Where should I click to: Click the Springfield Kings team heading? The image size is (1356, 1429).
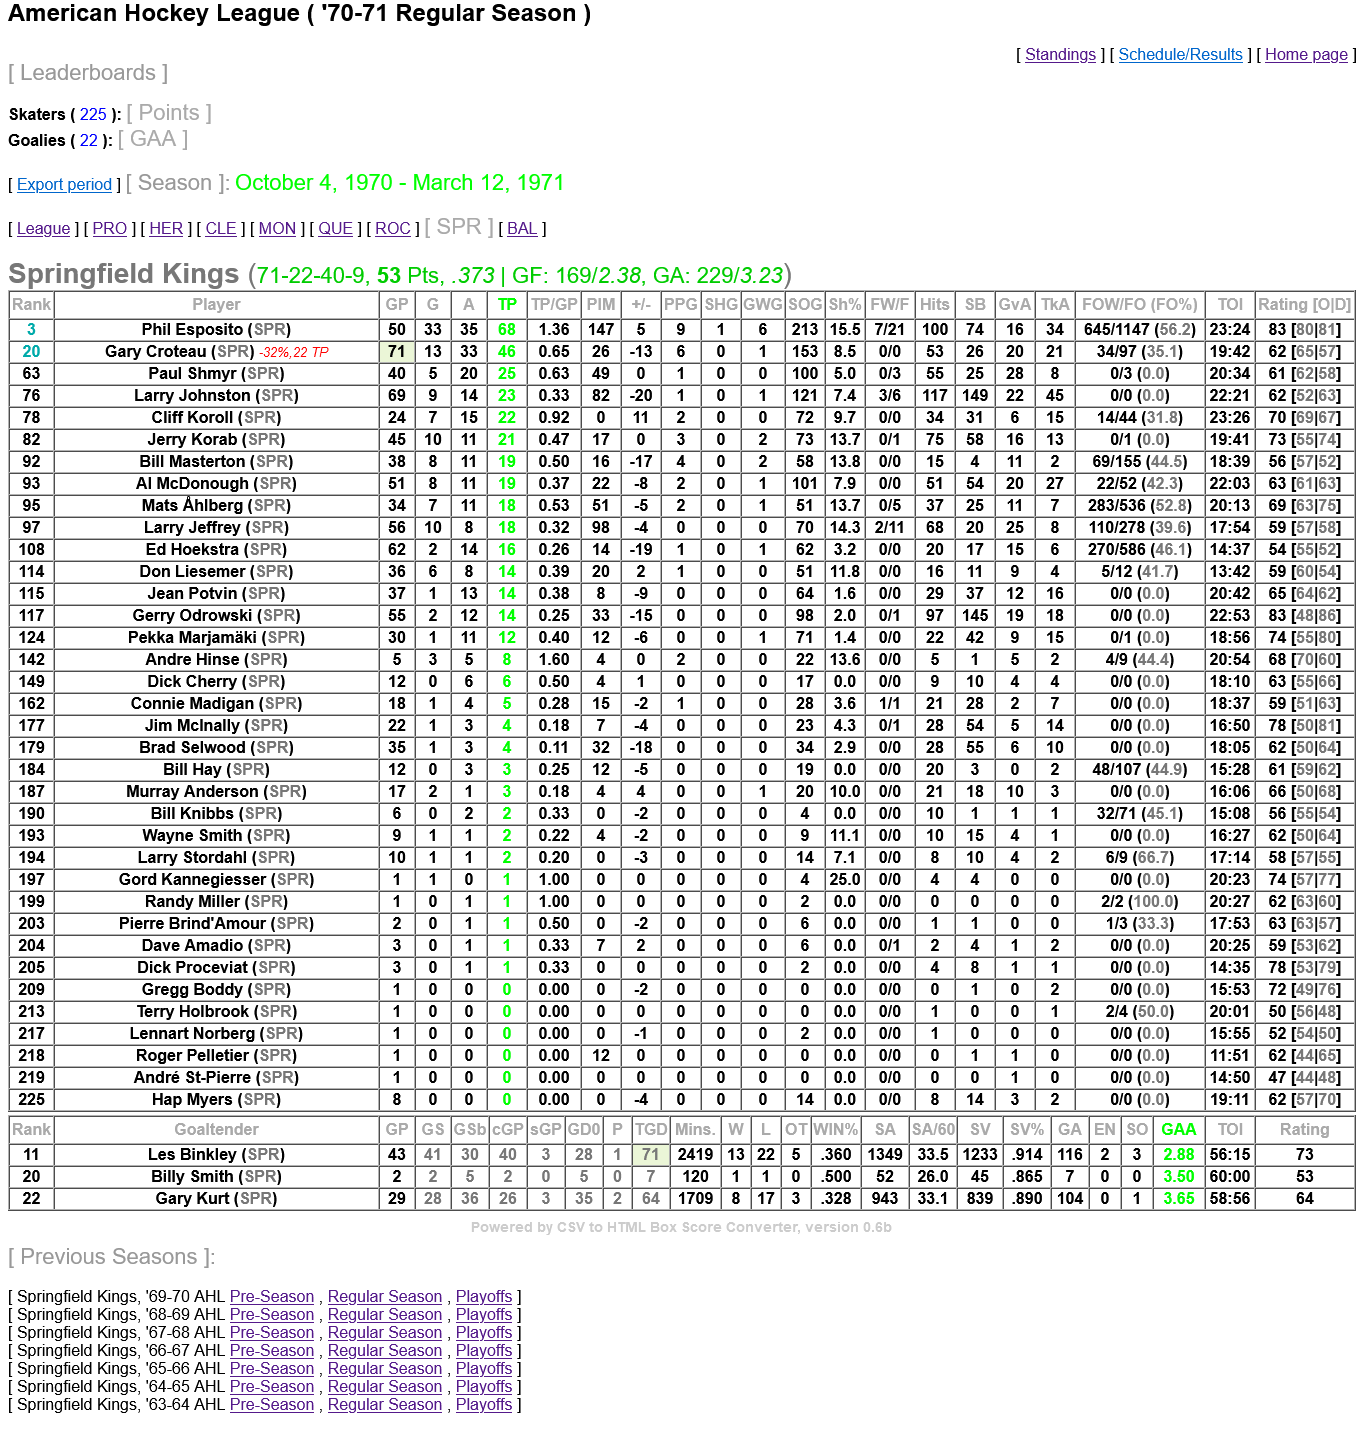(123, 274)
